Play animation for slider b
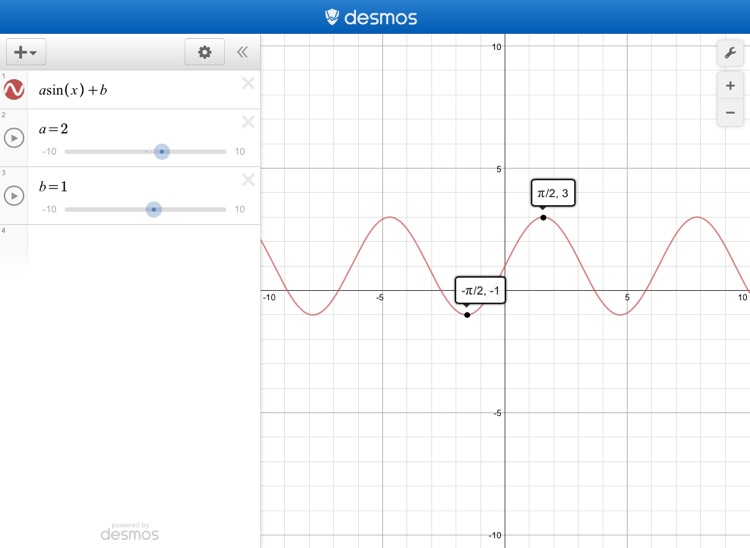The image size is (750, 548). click(14, 196)
